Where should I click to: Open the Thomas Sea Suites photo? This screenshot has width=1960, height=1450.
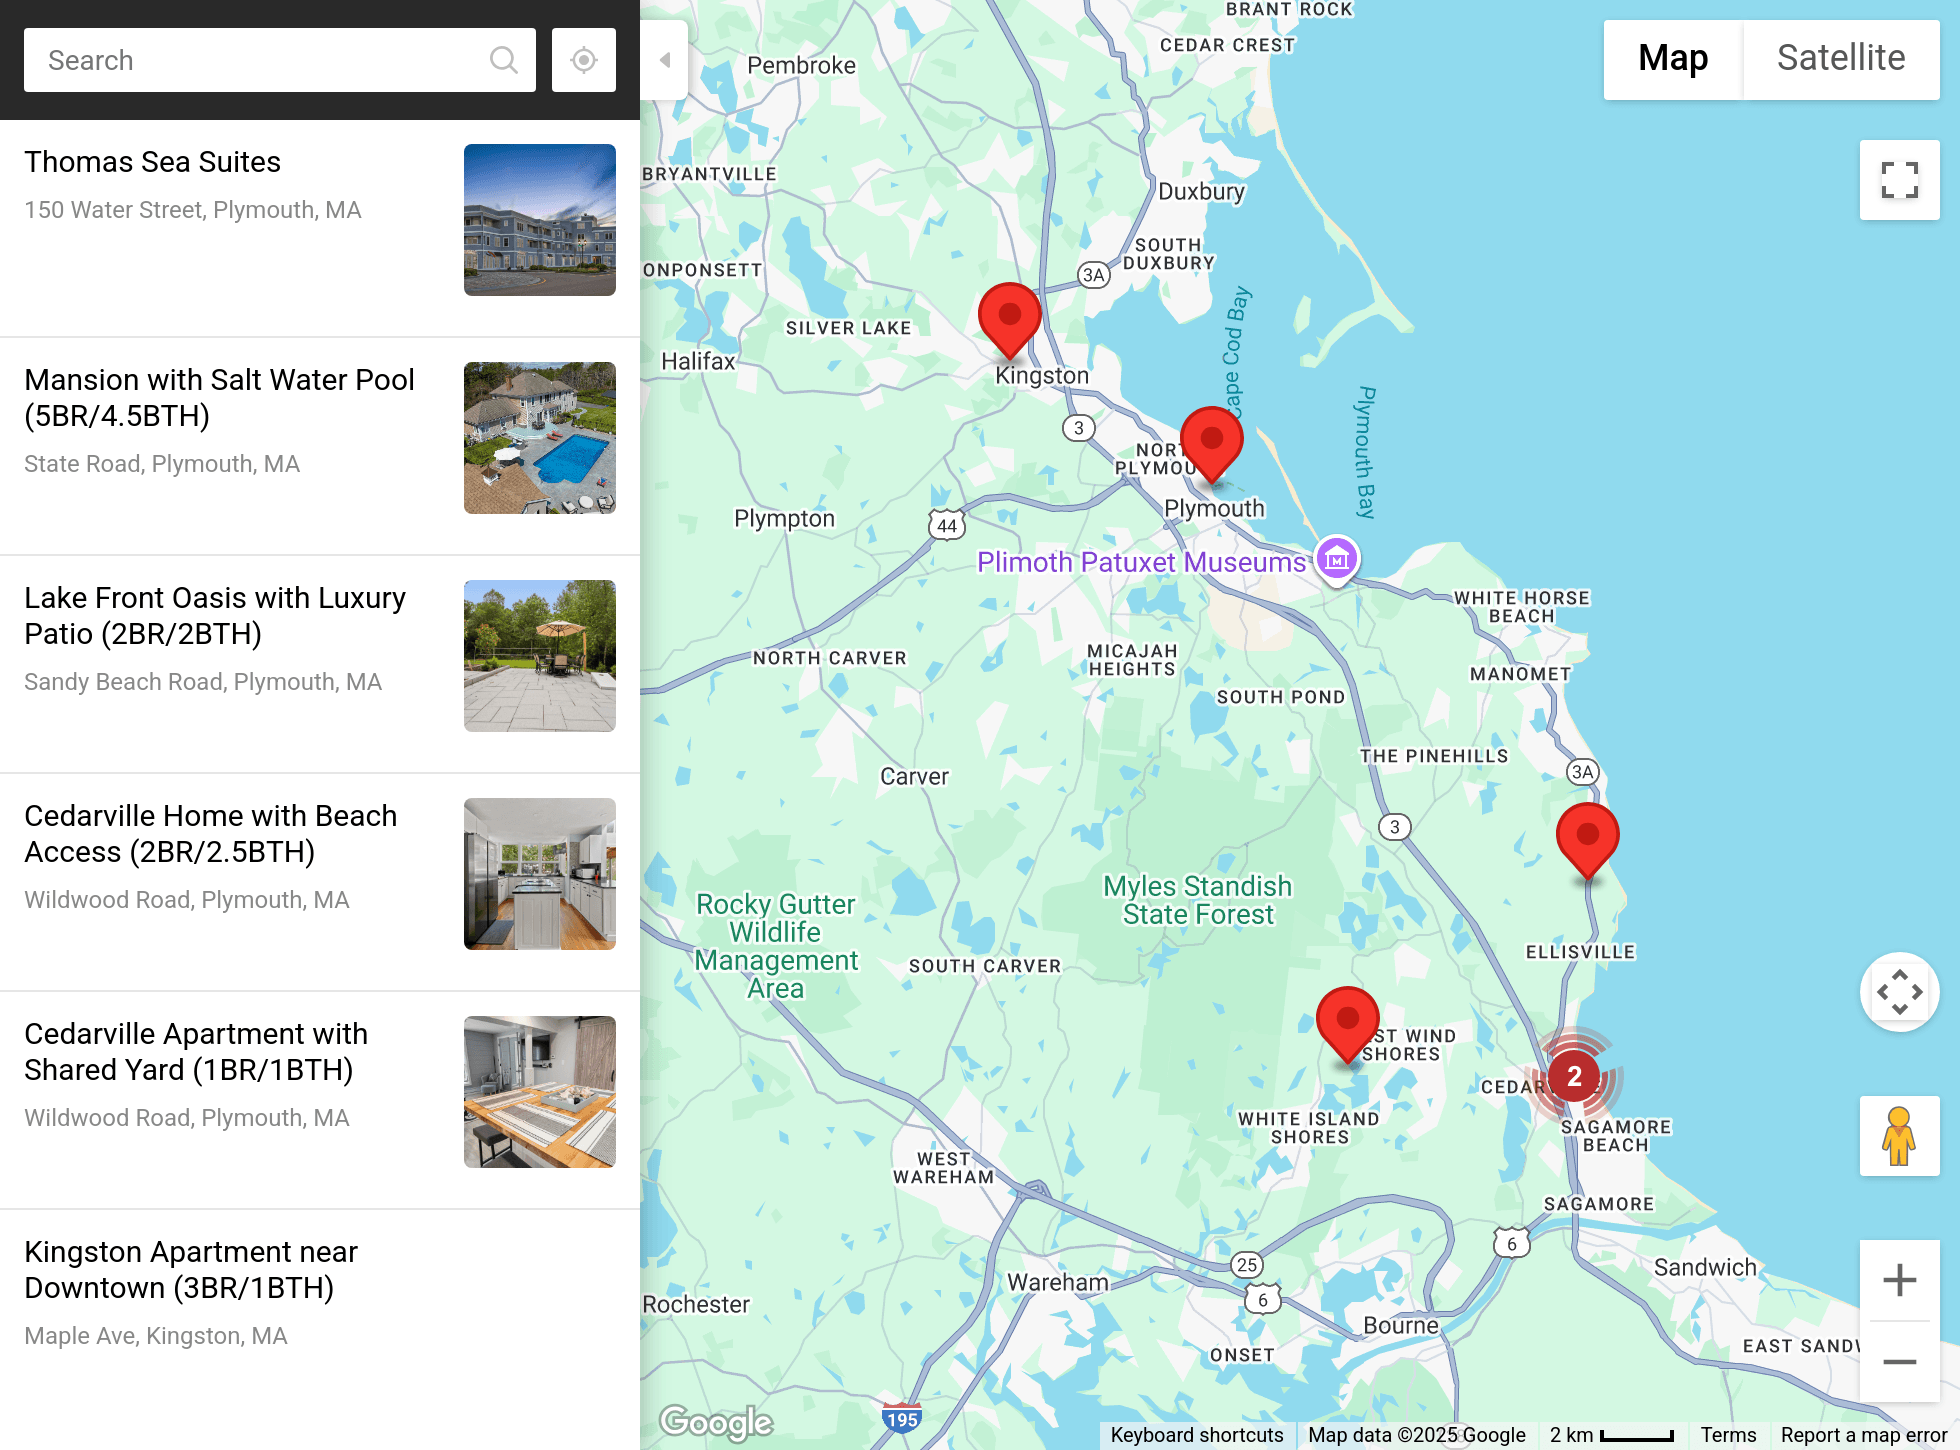[540, 220]
